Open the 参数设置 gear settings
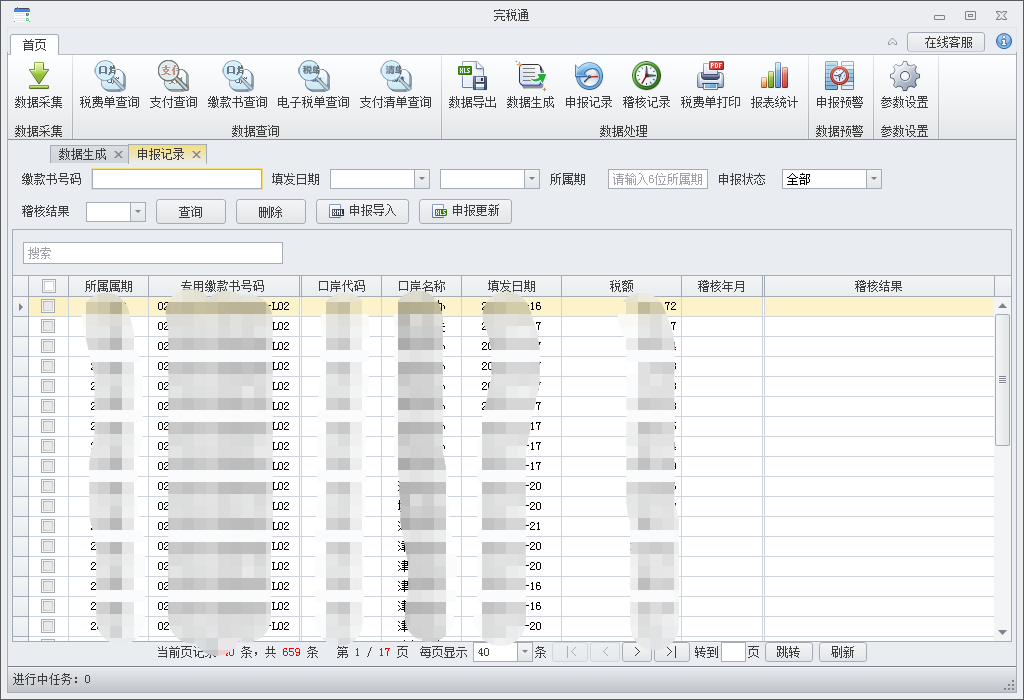 (904, 85)
